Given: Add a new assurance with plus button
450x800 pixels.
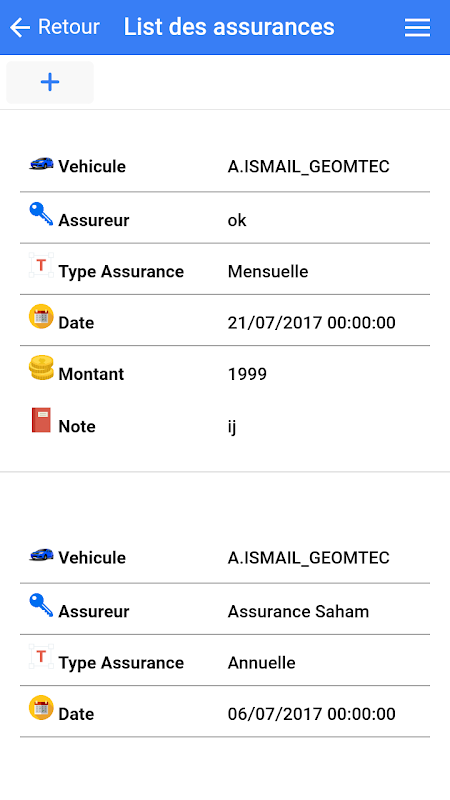Looking at the screenshot, I should [x=50, y=82].
